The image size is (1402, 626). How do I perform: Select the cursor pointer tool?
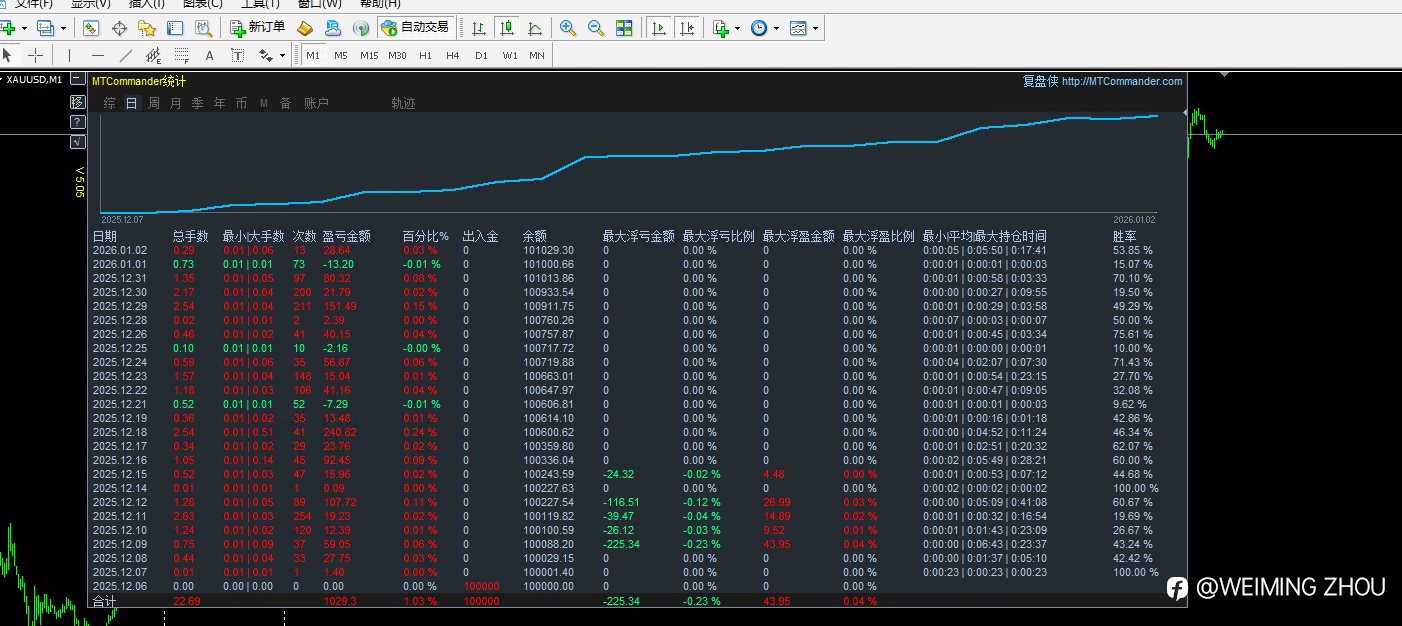coord(8,55)
